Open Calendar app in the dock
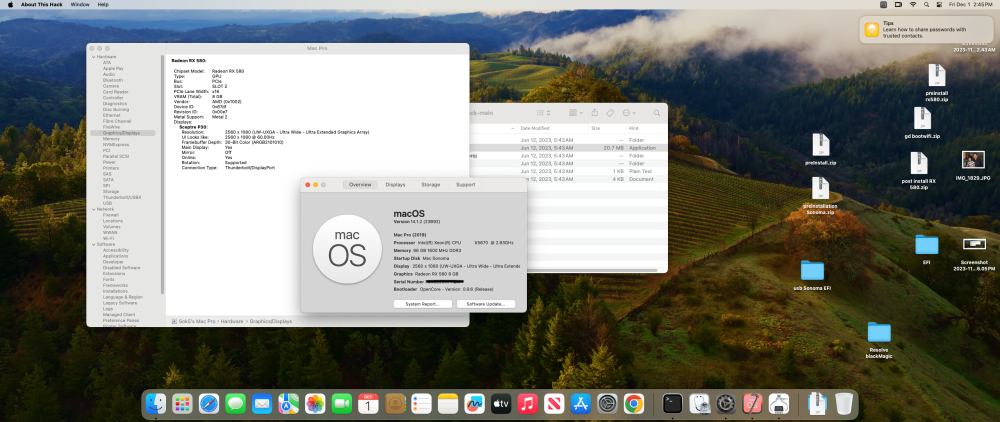 [x=369, y=404]
